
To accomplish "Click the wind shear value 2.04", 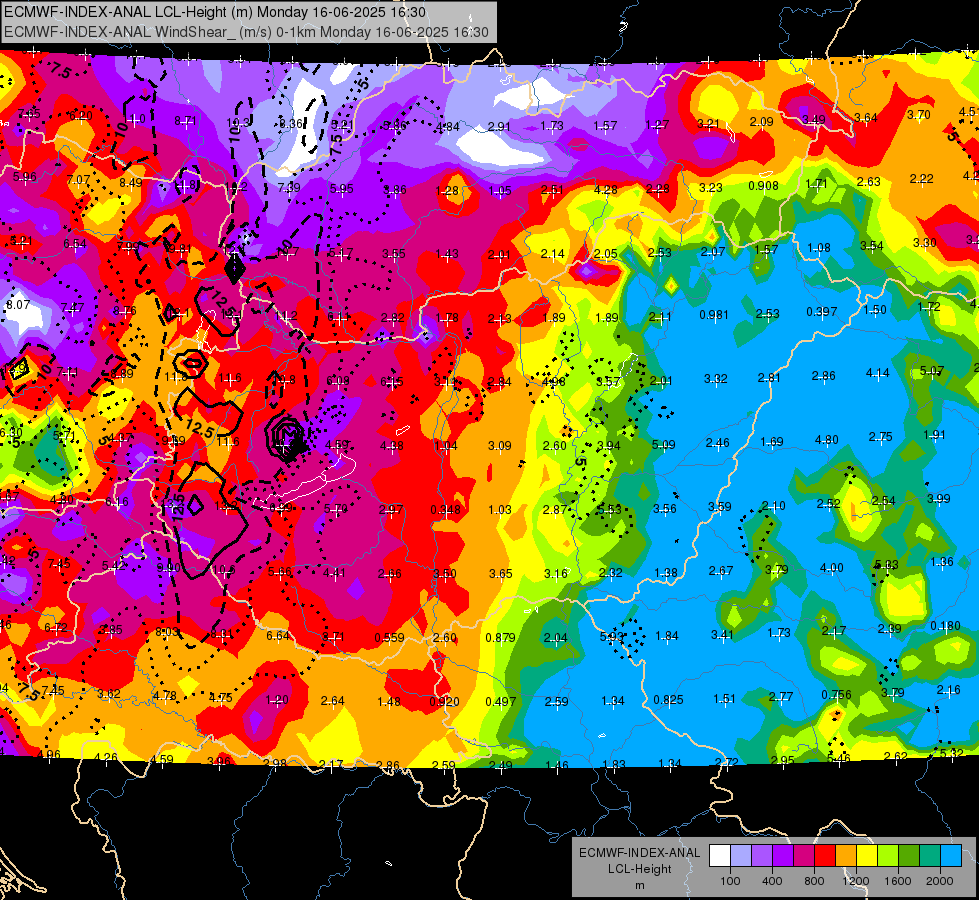I will tap(556, 638).
